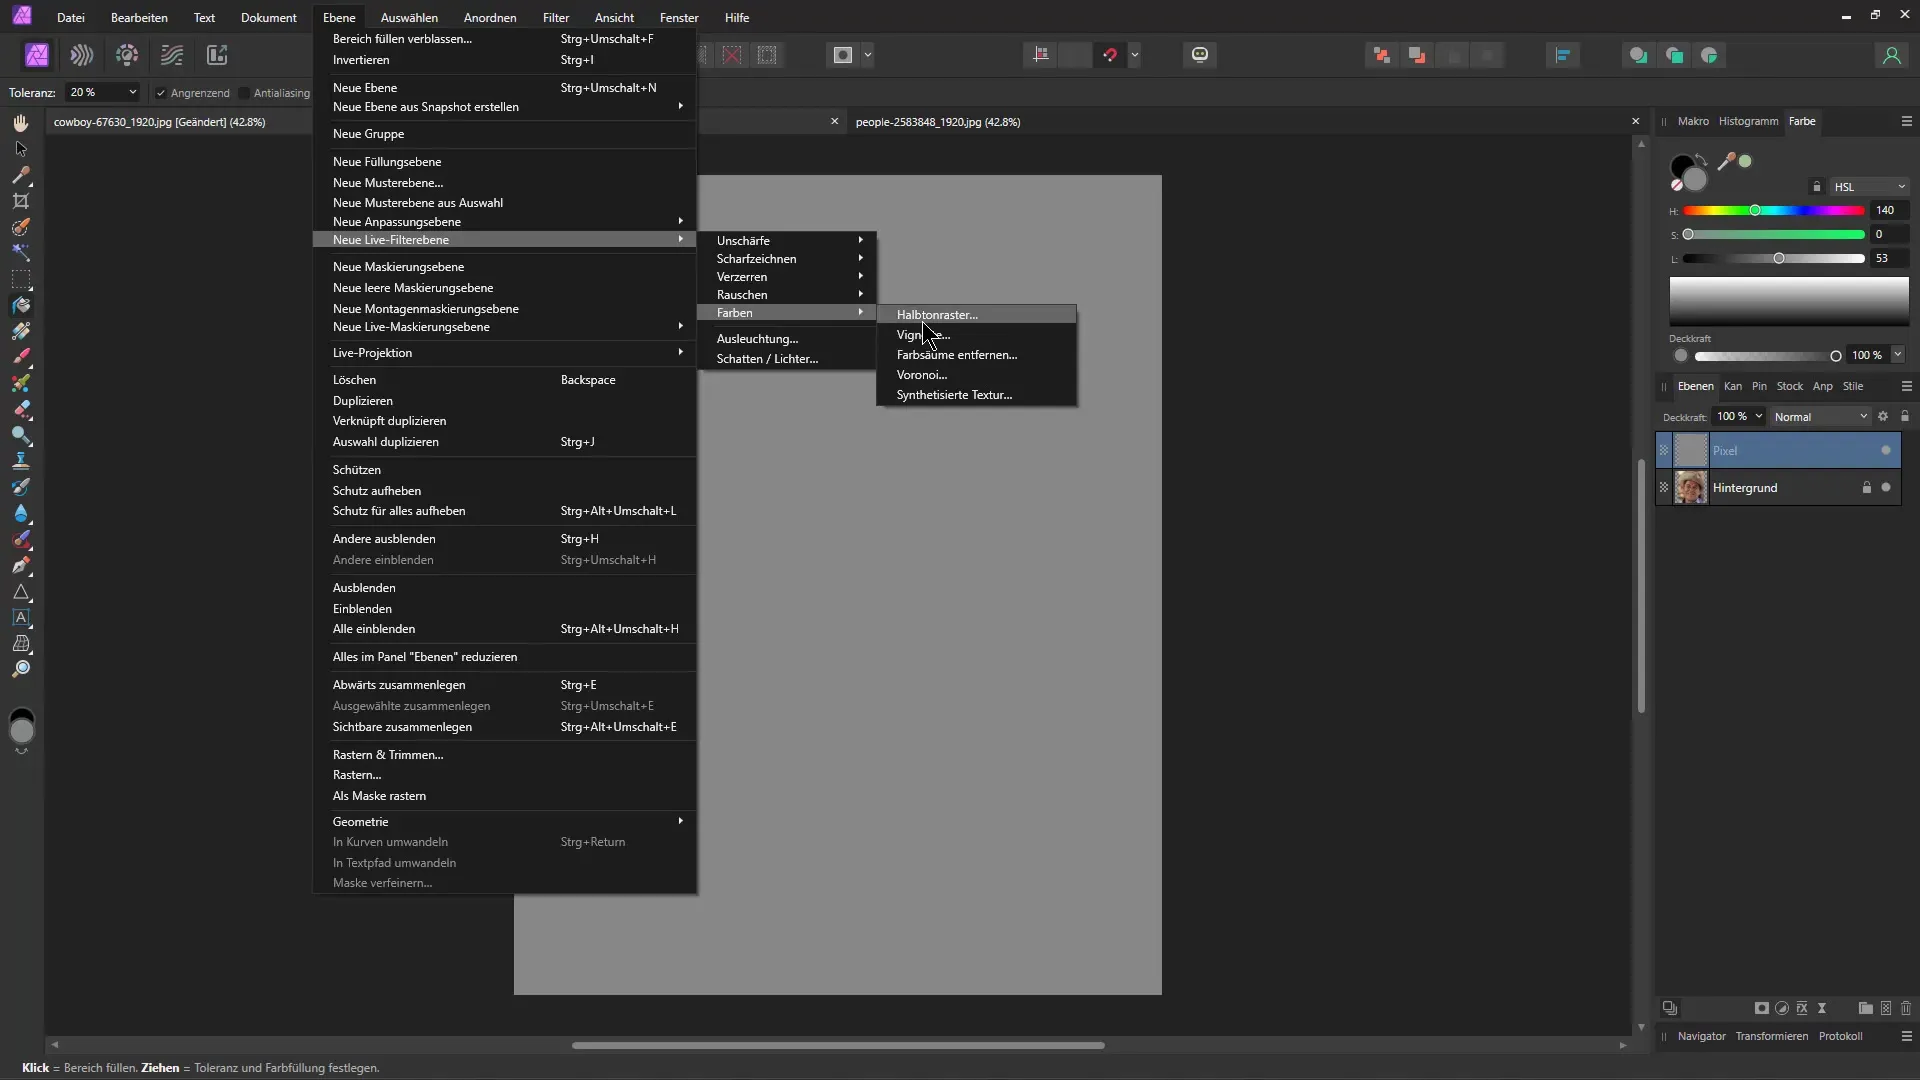This screenshot has height=1080, width=1920.
Task: Select the Move (arrow) tool
Action: click(x=21, y=149)
